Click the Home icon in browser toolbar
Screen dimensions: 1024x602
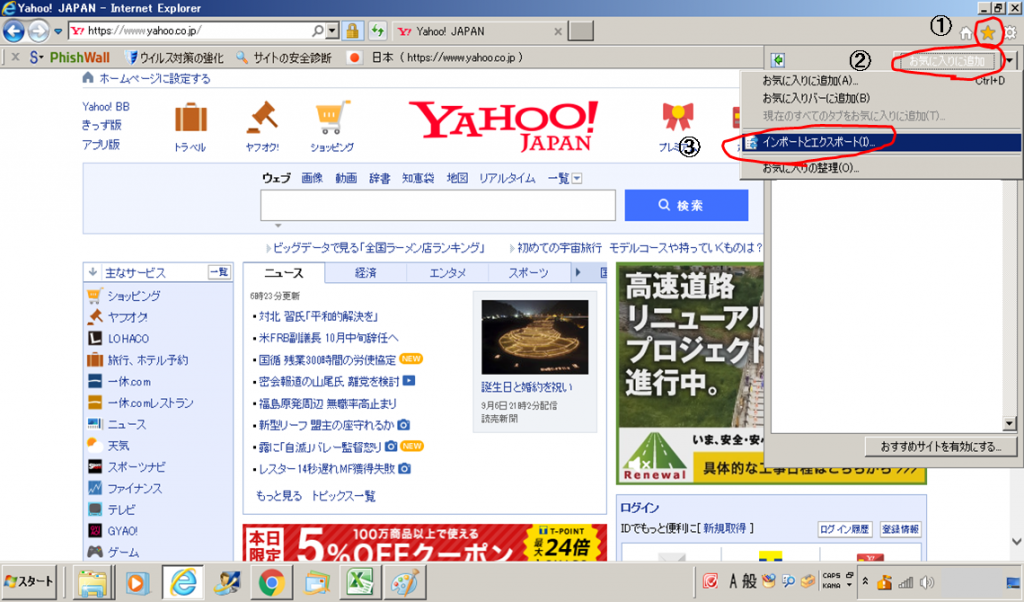(966, 33)
